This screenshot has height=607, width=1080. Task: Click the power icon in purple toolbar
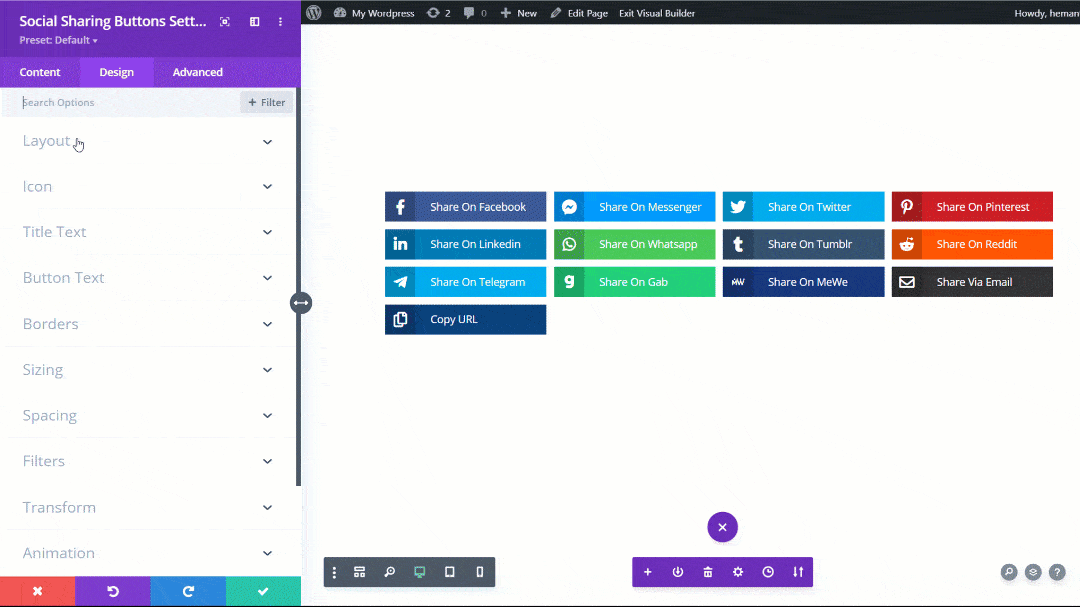678,572
